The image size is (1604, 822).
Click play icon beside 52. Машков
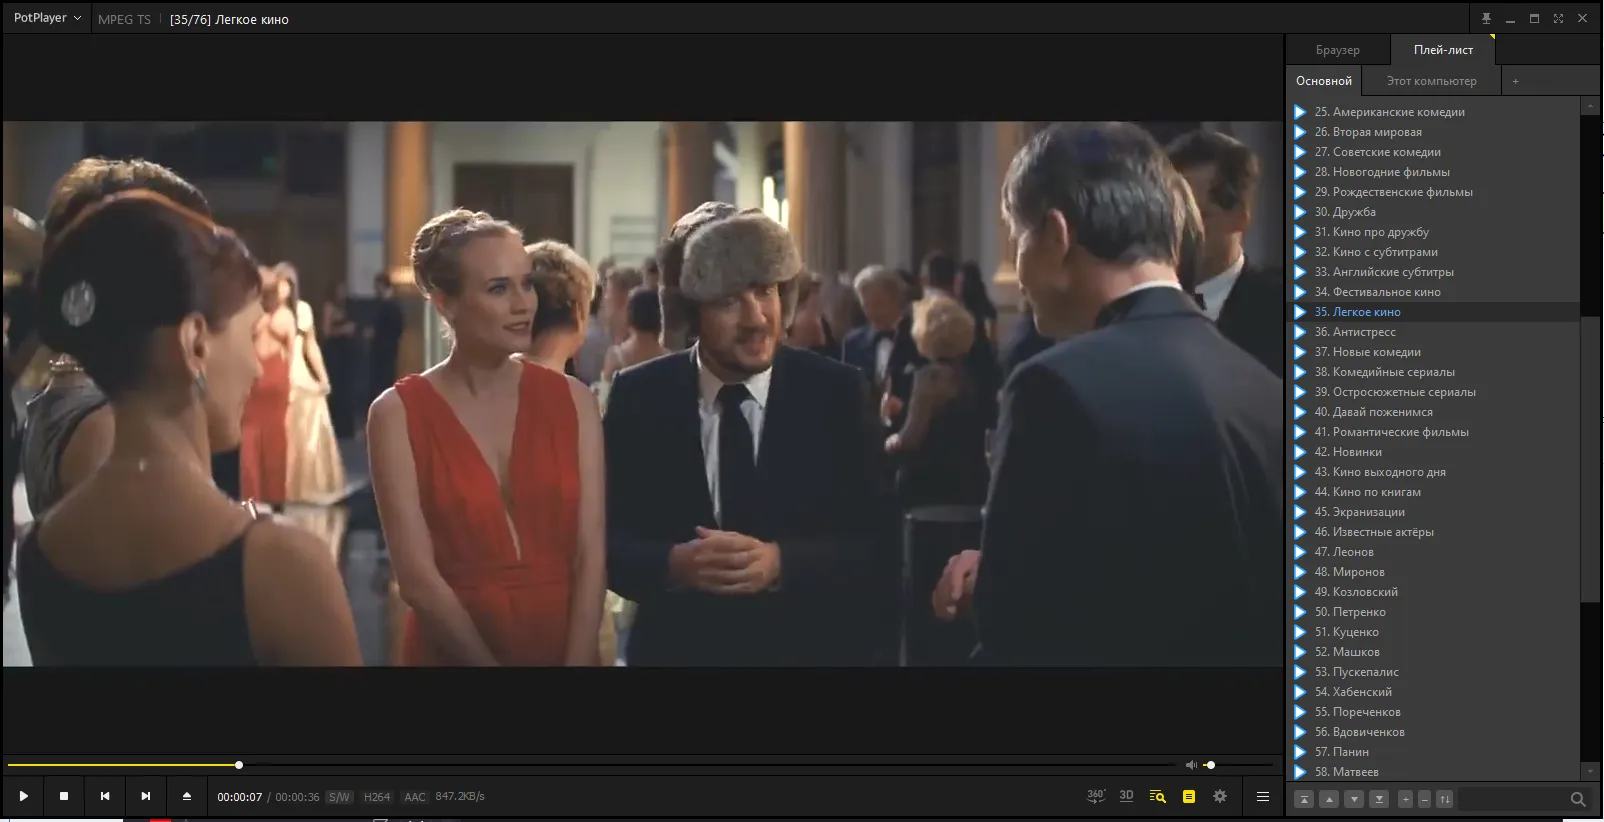pyautogui.click(x=1300, y=652)
